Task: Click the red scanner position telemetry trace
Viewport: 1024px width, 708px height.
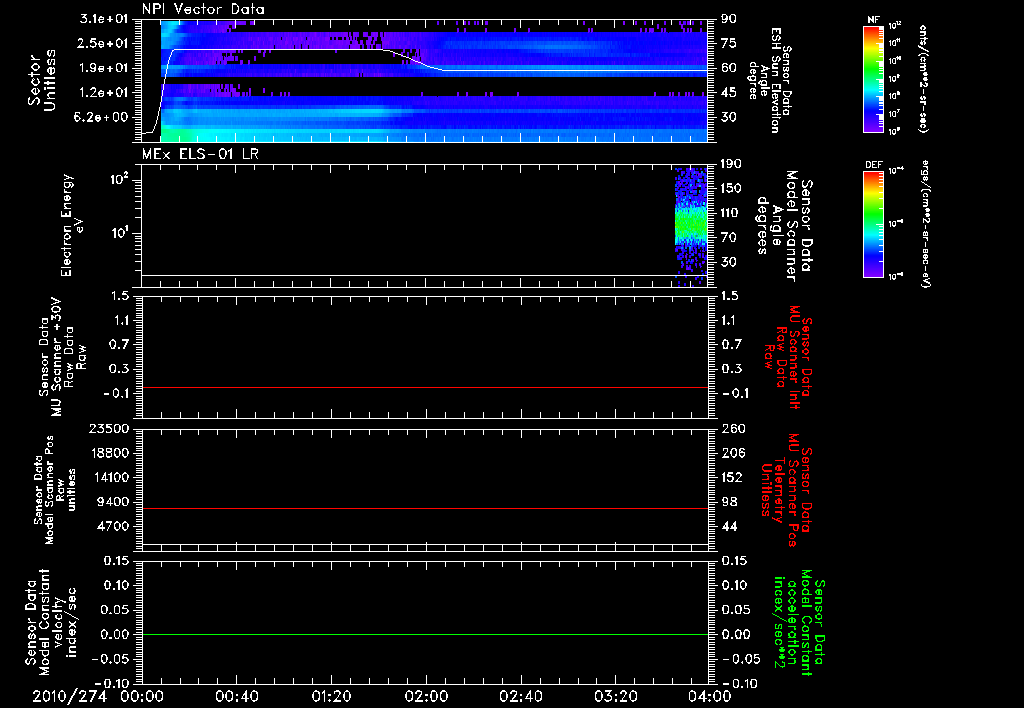Action: (x=425, y=508)
